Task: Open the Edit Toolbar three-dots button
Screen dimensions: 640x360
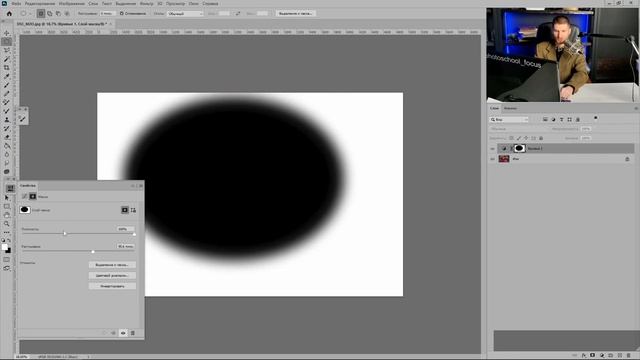Action: 7,232
